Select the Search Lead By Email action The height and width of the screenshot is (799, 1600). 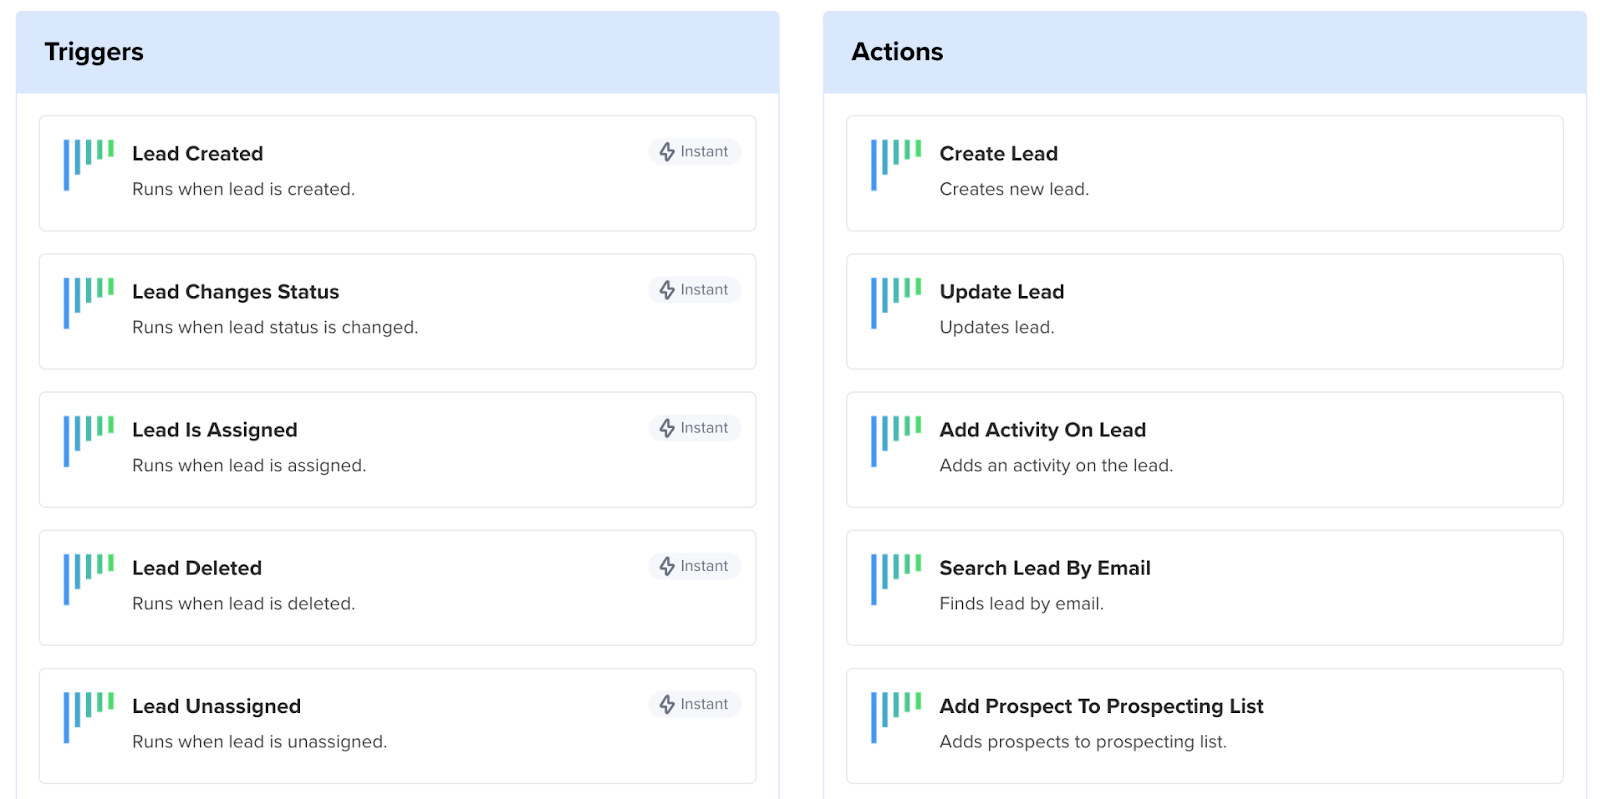coord(1044,568)
